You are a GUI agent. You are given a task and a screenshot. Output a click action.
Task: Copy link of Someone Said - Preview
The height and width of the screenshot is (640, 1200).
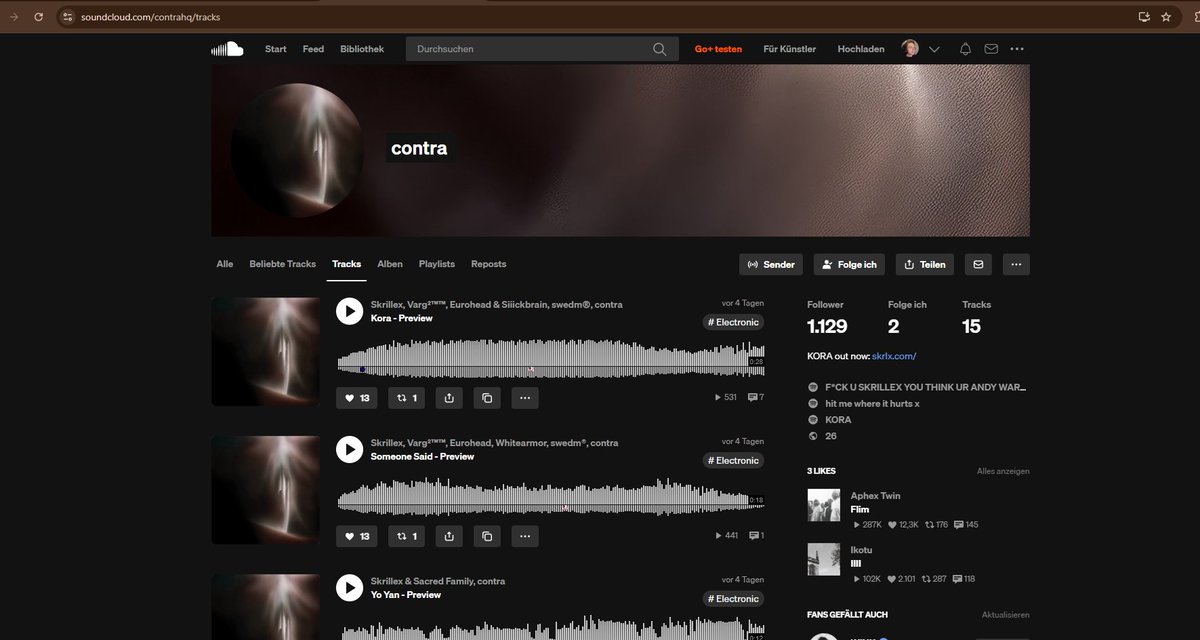tap(487, 536)
